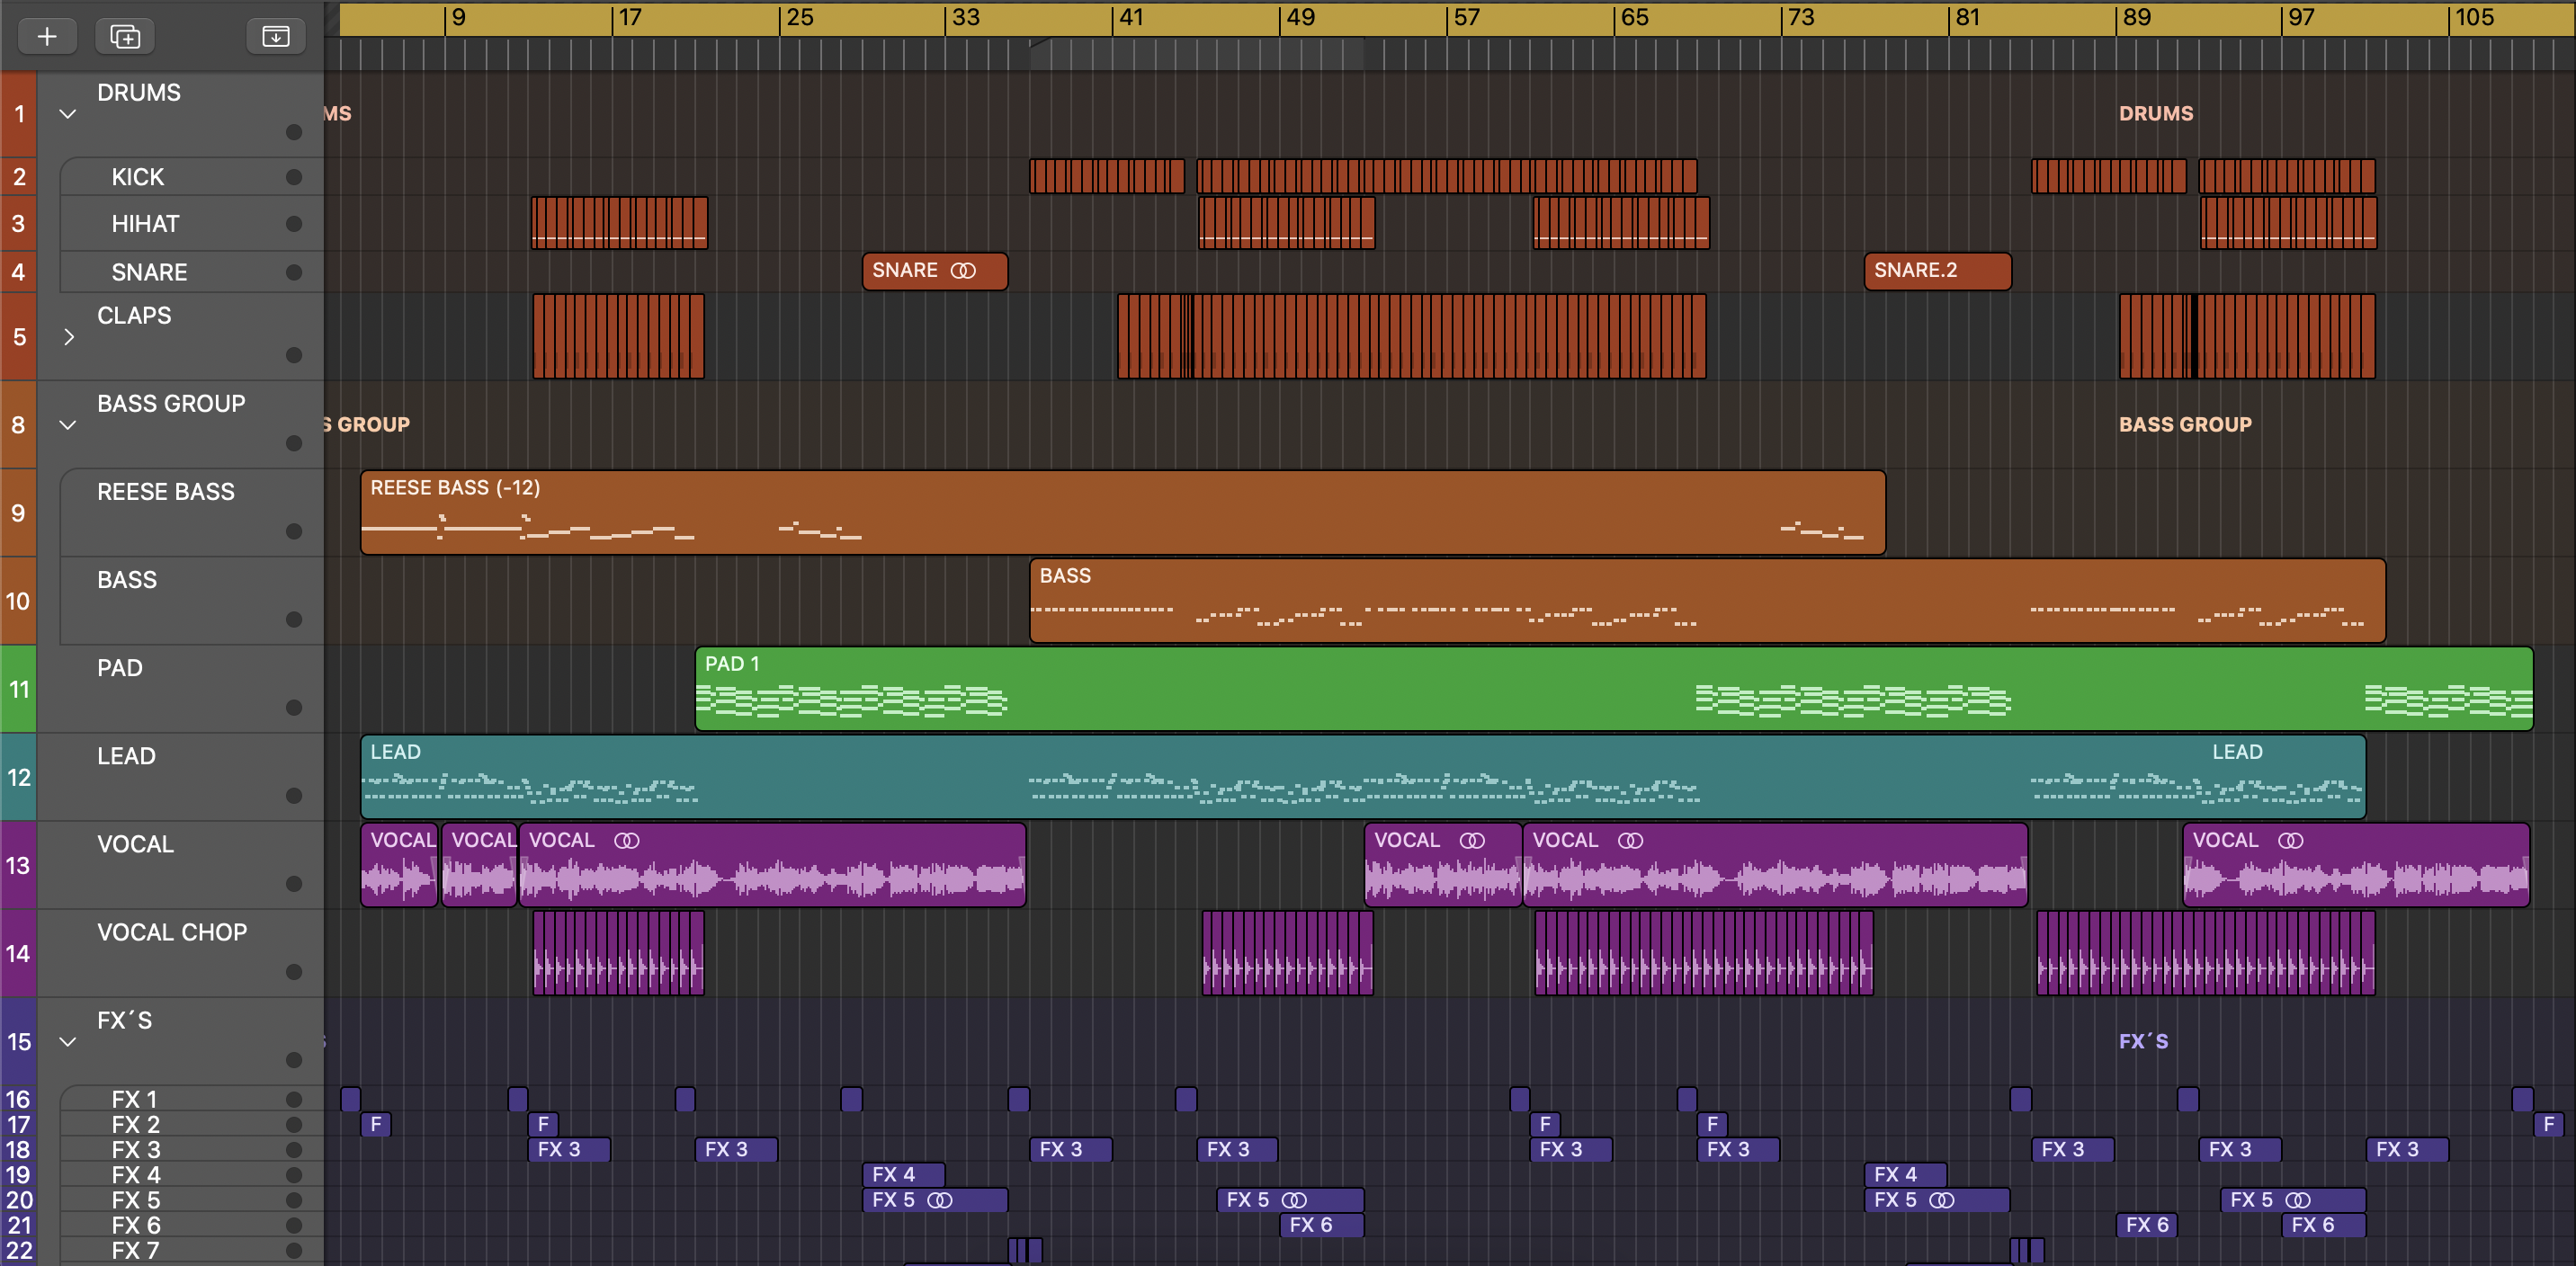Click the import tracks drop-down icon
Viewport: 2576px width, 1266px height.
[x=276, y=37]
